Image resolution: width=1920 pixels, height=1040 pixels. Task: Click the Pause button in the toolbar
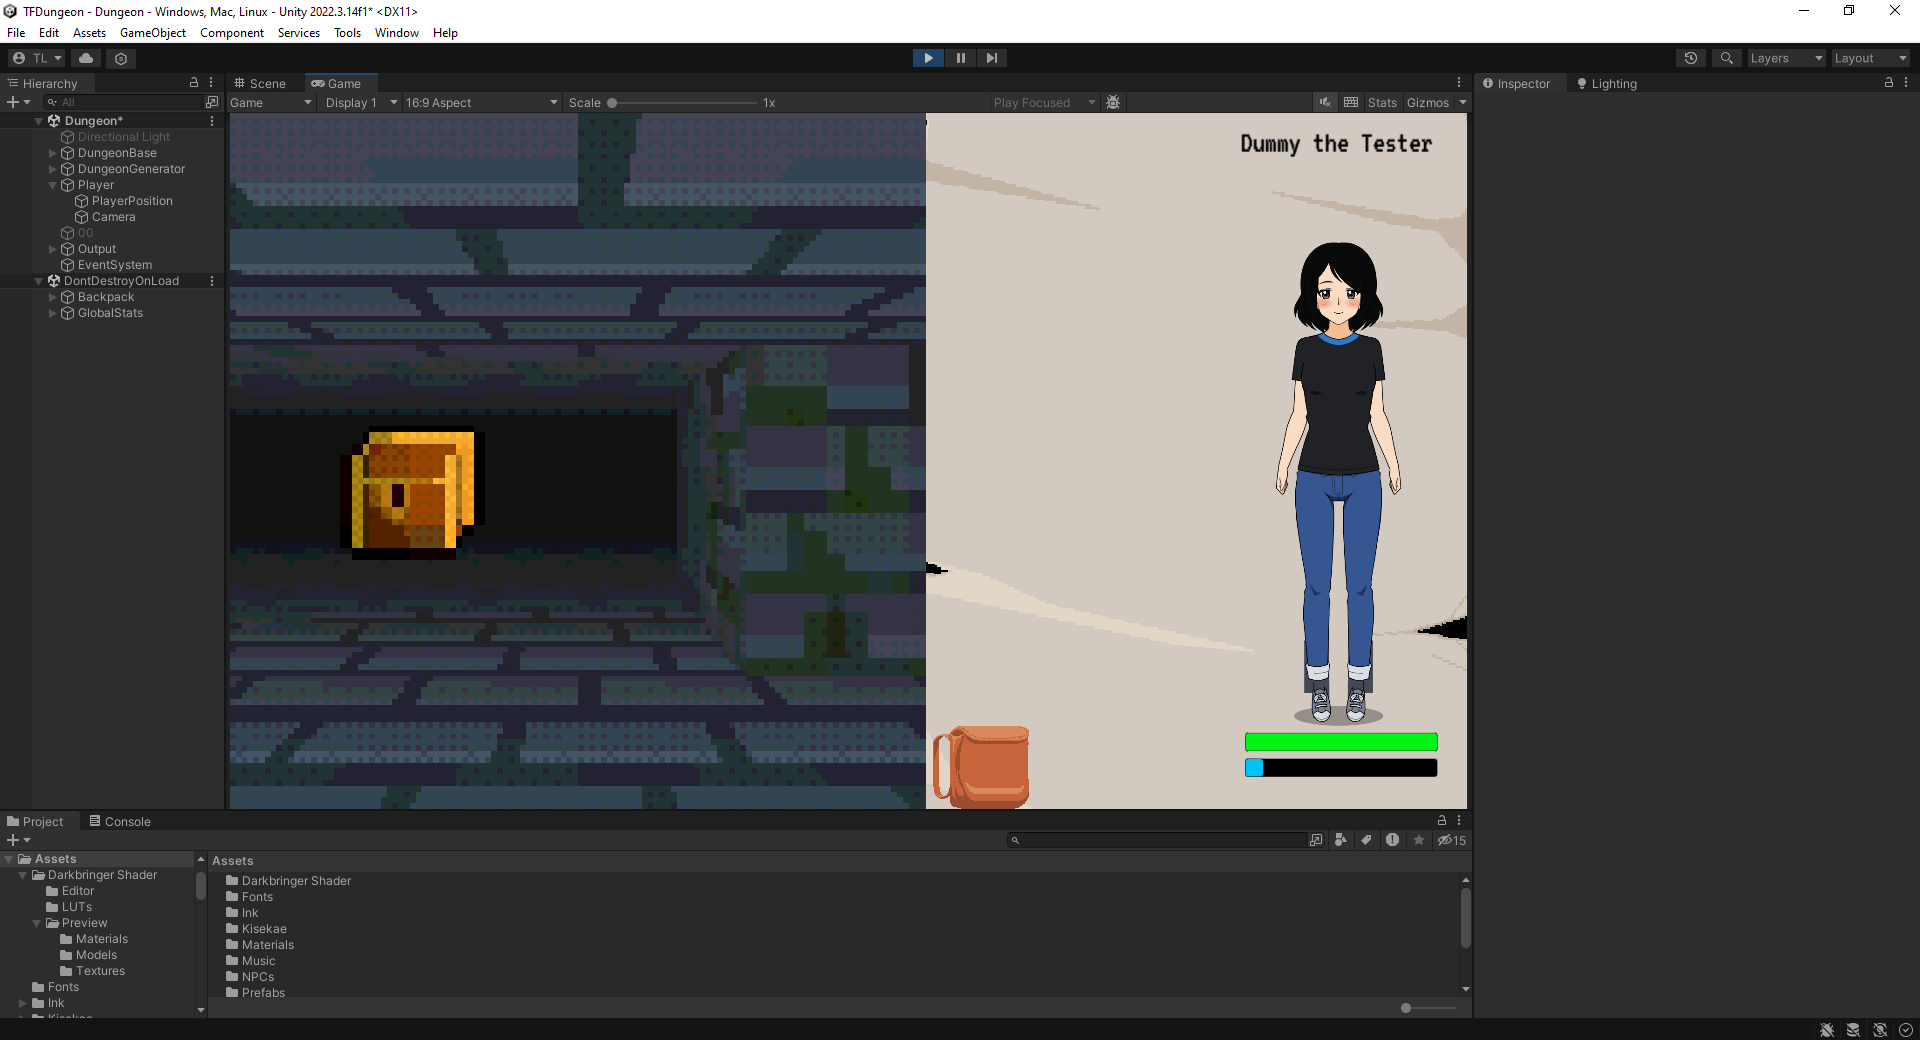960,58
